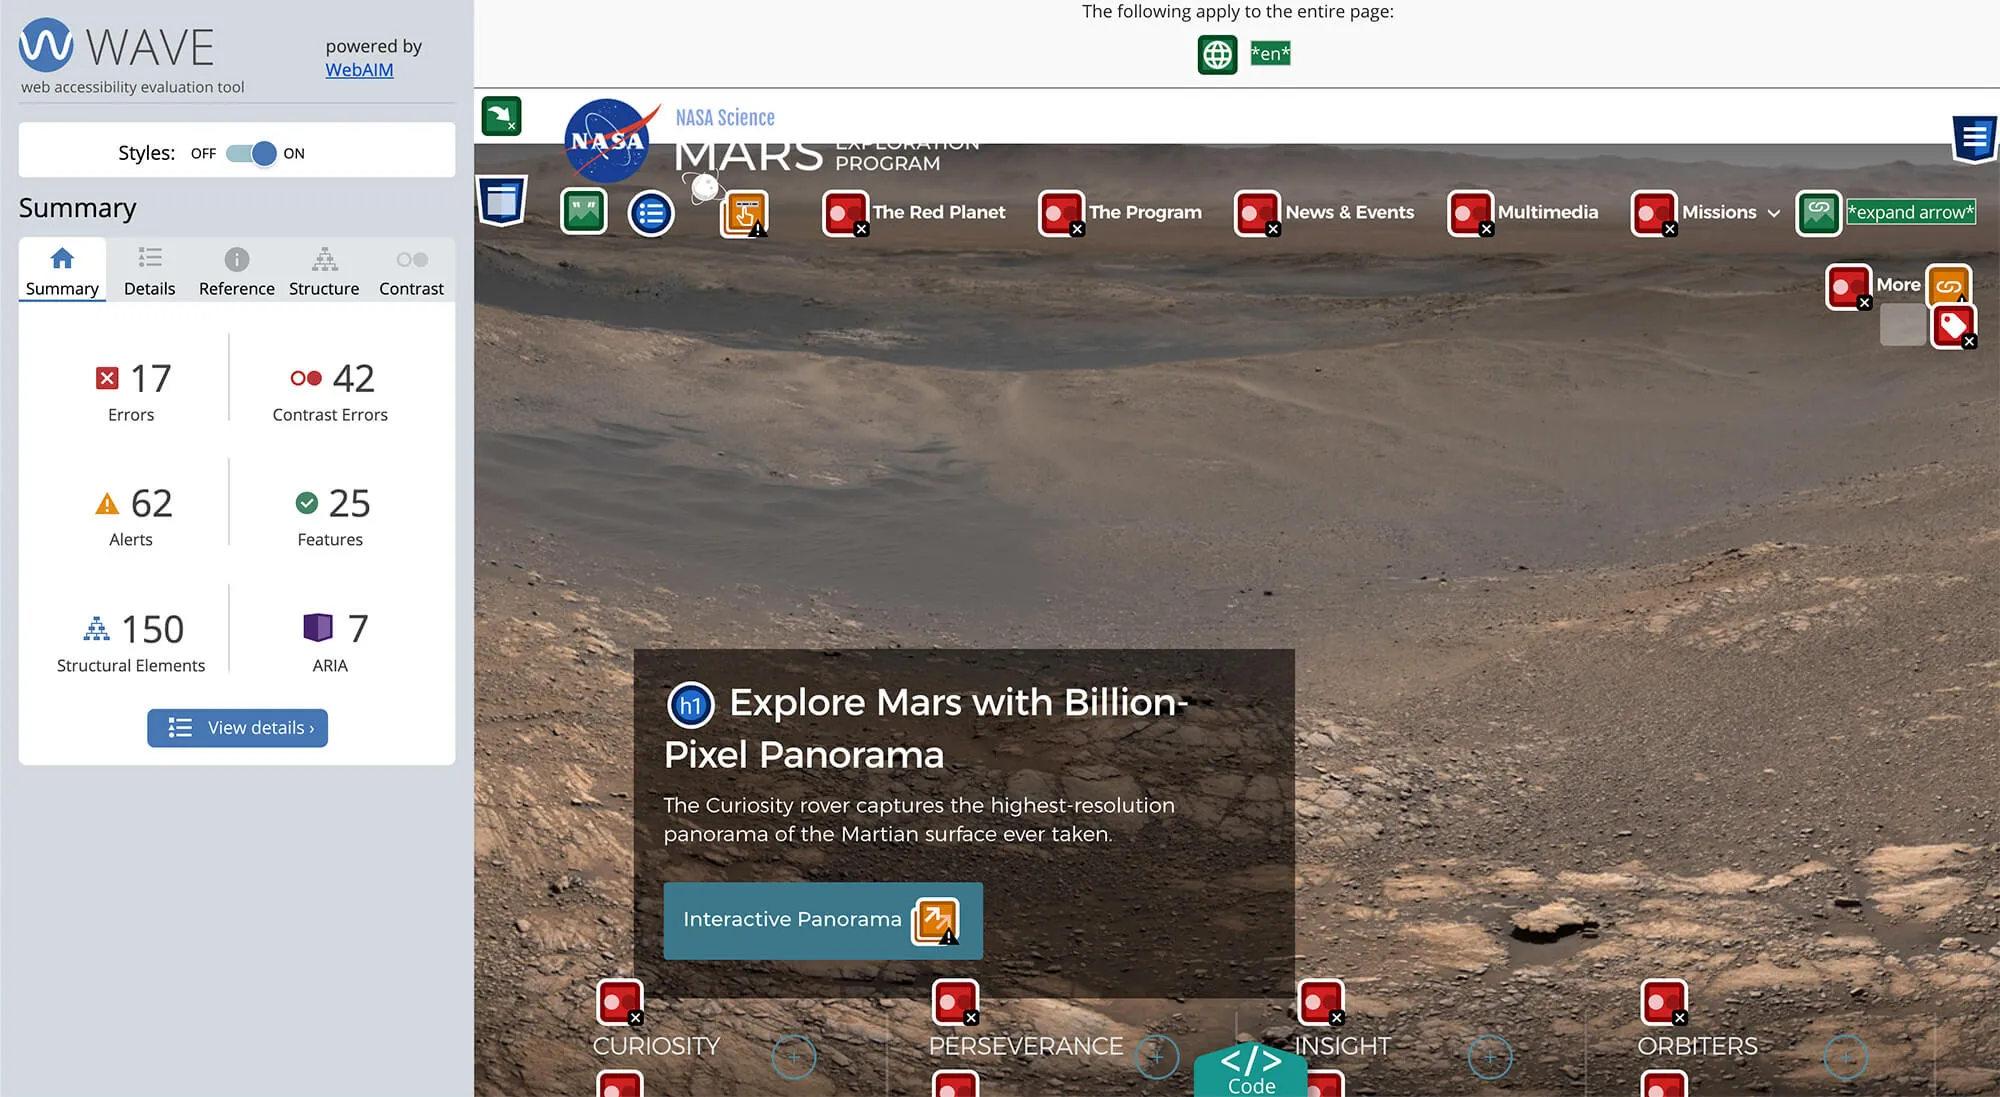Click the View details button
Image resolution: width=2000 pixels, height=1097 pixels.
(237, 728)
